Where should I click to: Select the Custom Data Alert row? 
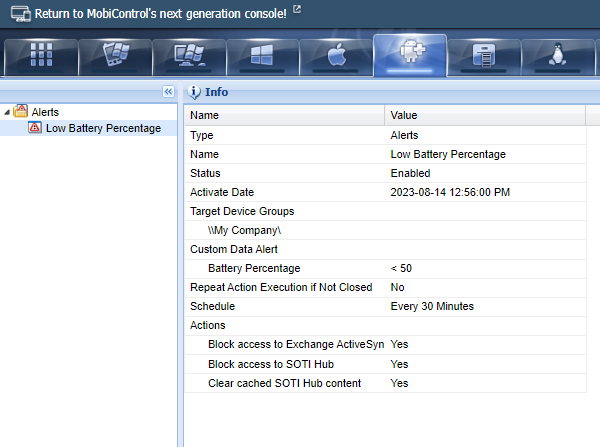pyautogui.click(x=385, y=249)
